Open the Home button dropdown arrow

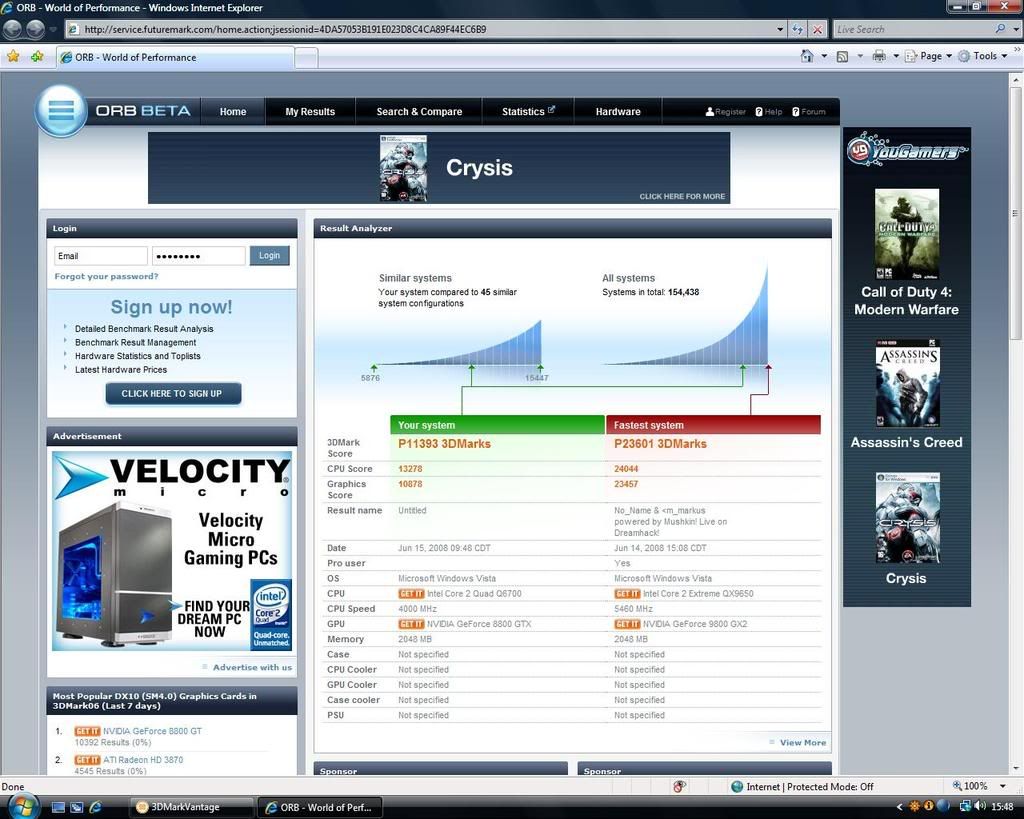(824, 56)
